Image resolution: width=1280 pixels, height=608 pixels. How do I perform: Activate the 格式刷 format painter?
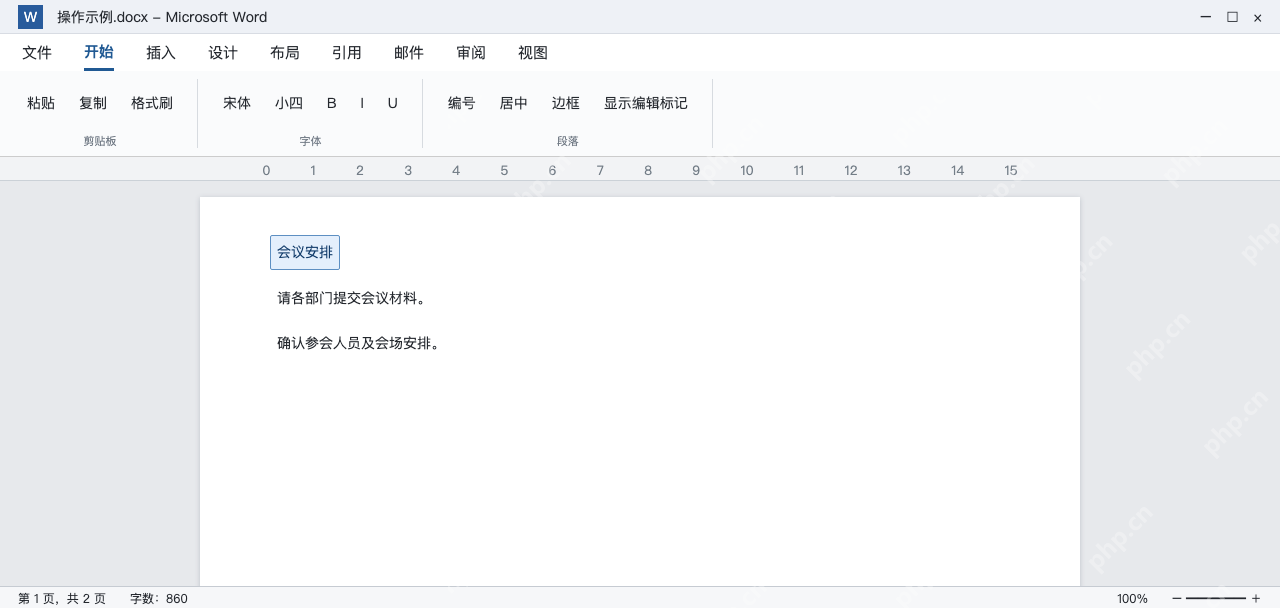coord(152,103)
